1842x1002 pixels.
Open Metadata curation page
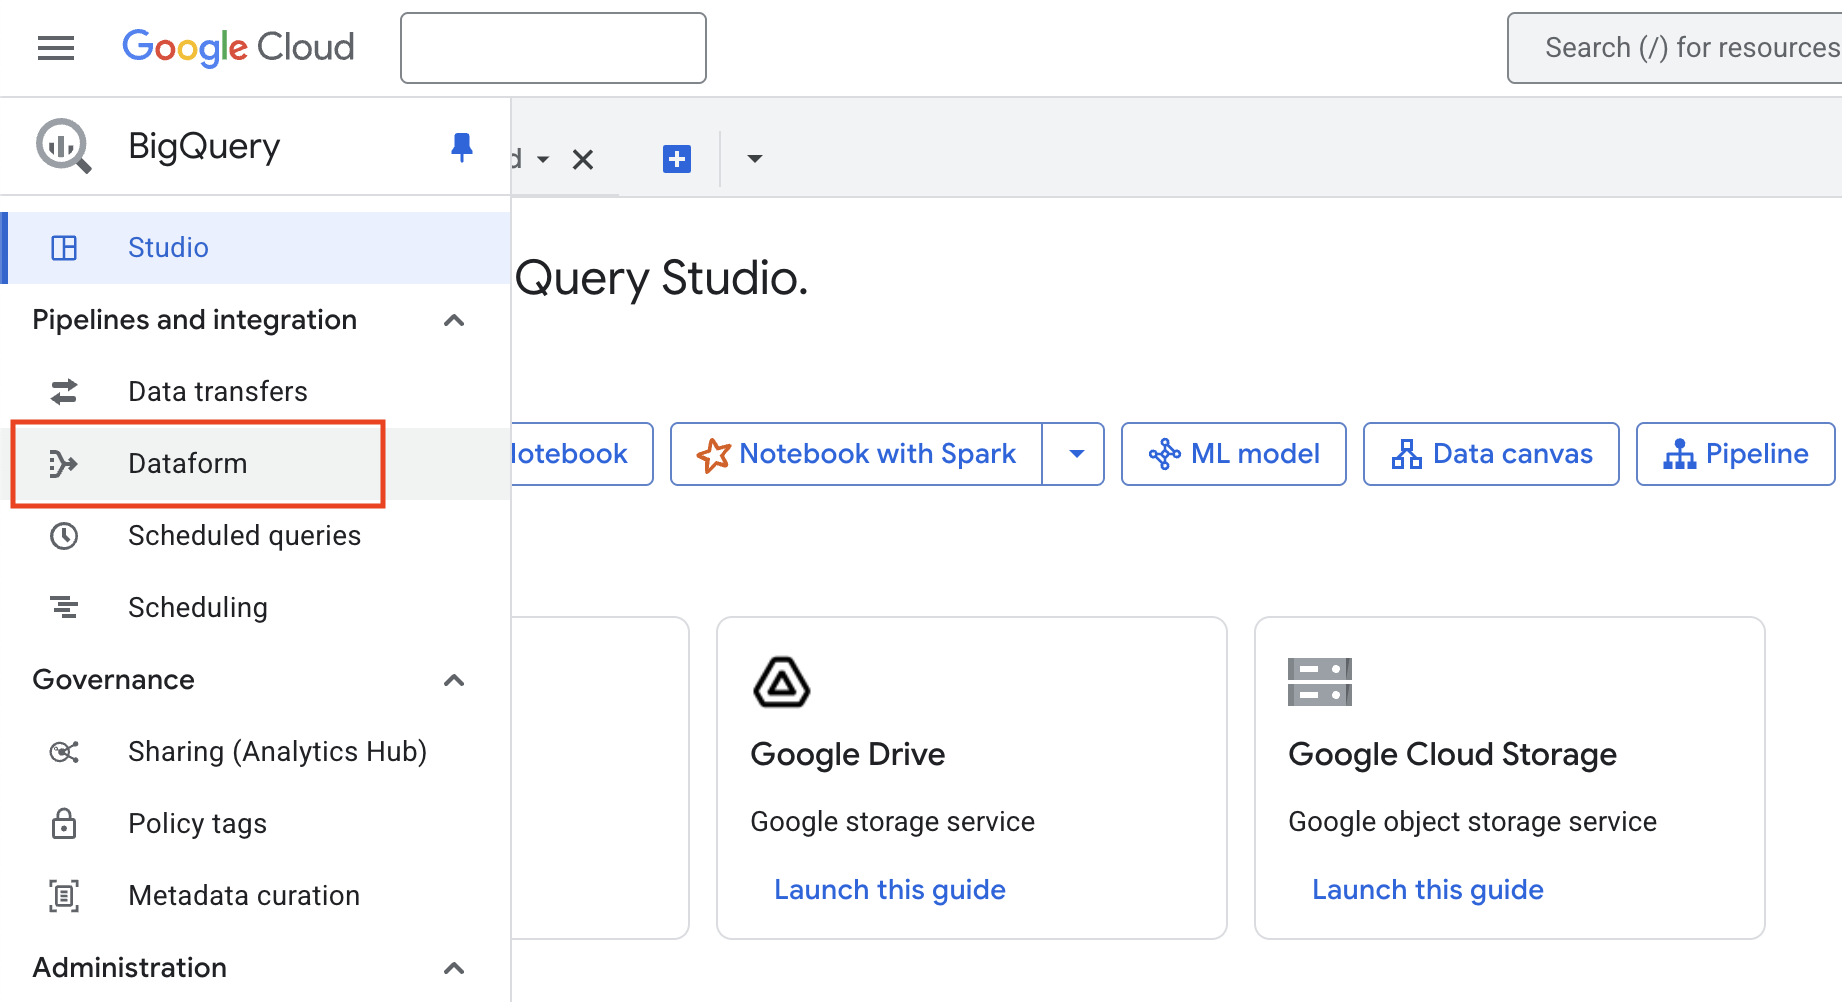pos(256,895)
